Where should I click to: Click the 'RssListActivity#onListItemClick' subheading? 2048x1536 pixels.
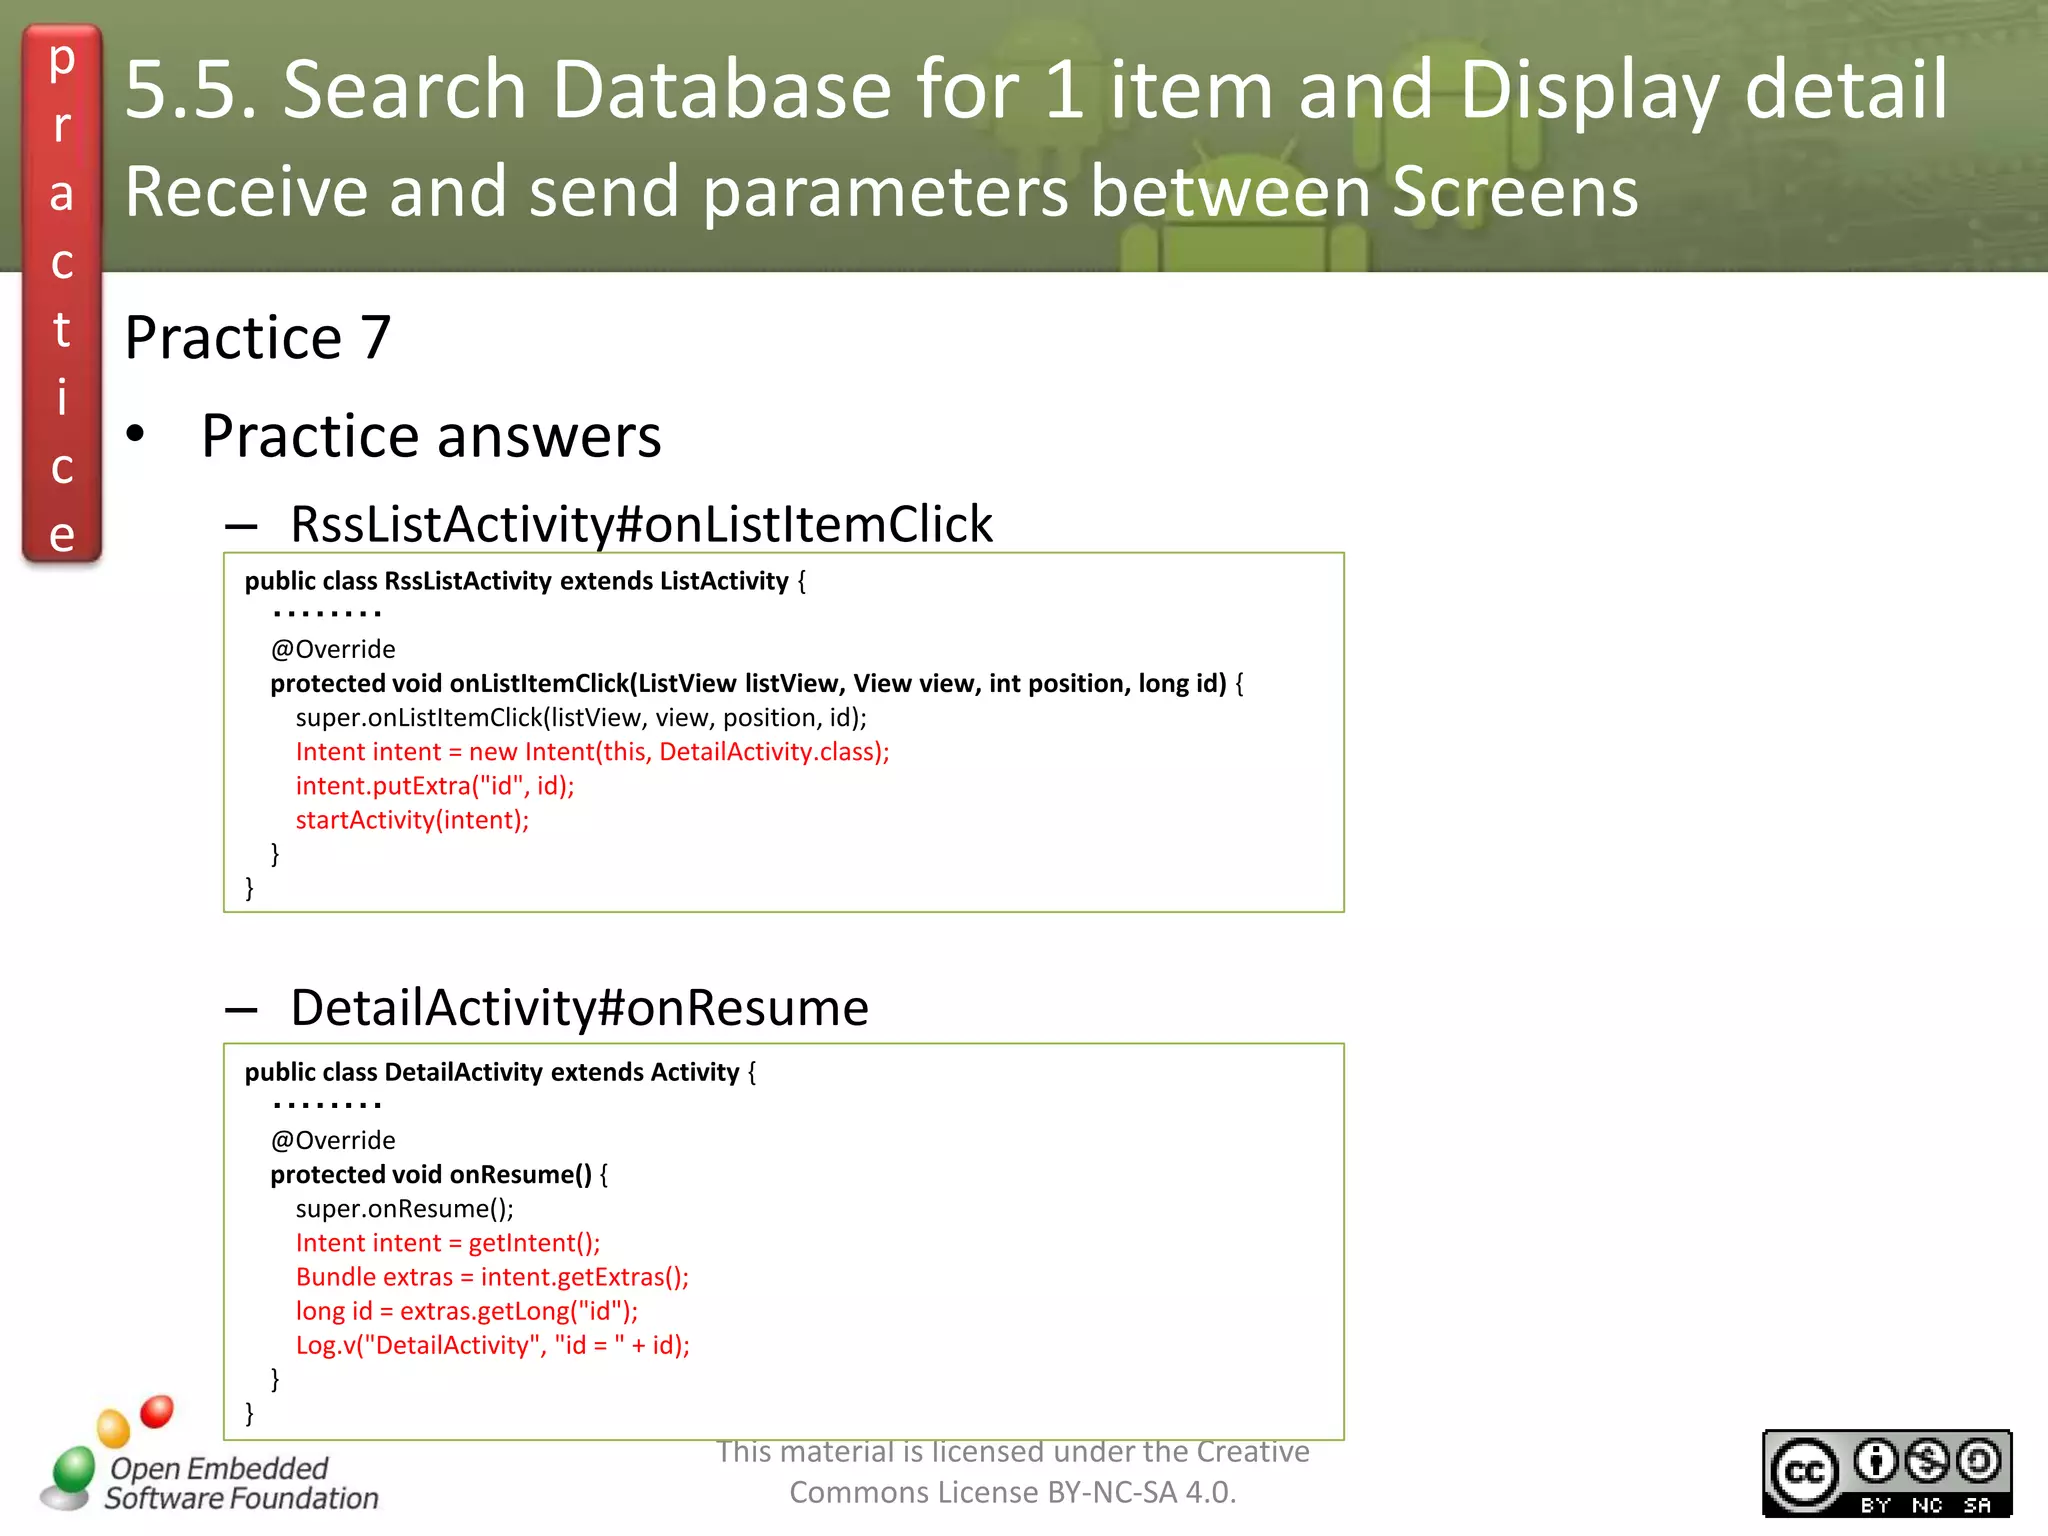click(641, 524)
